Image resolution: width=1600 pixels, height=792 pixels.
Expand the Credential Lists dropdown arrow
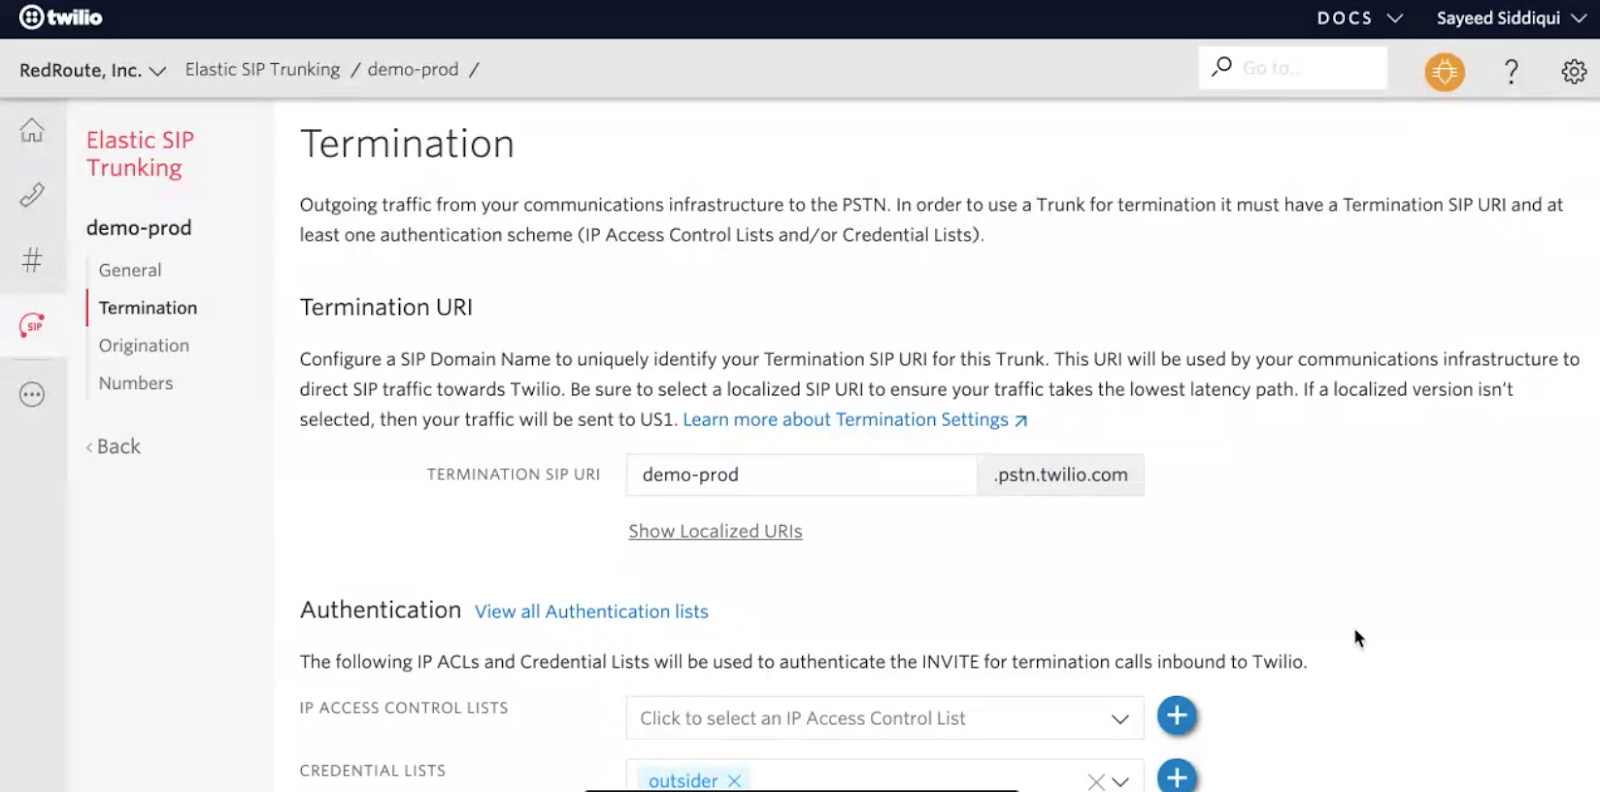(1120, 782)
